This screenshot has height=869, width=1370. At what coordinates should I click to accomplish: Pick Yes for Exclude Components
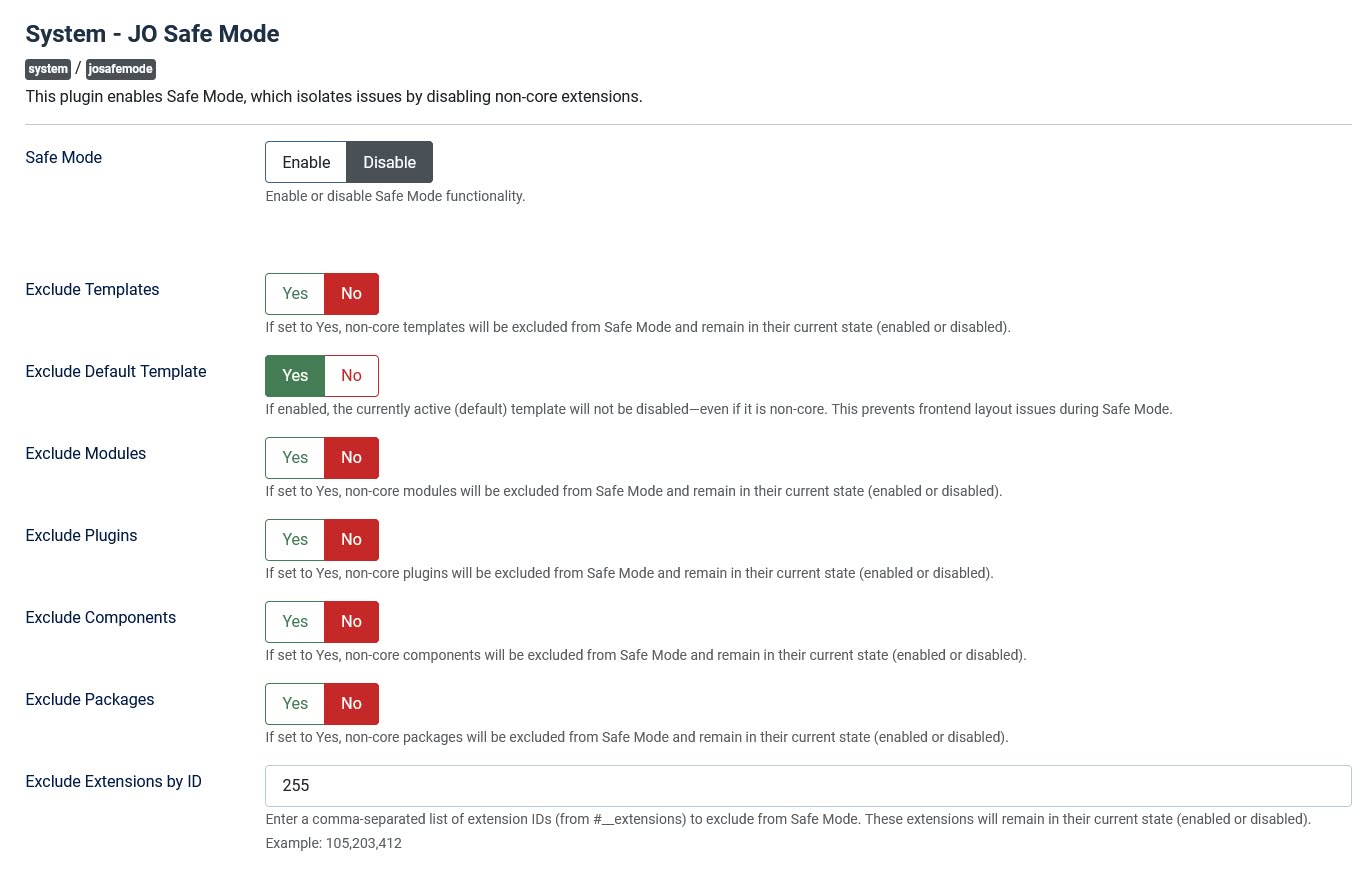click(295, 622)
